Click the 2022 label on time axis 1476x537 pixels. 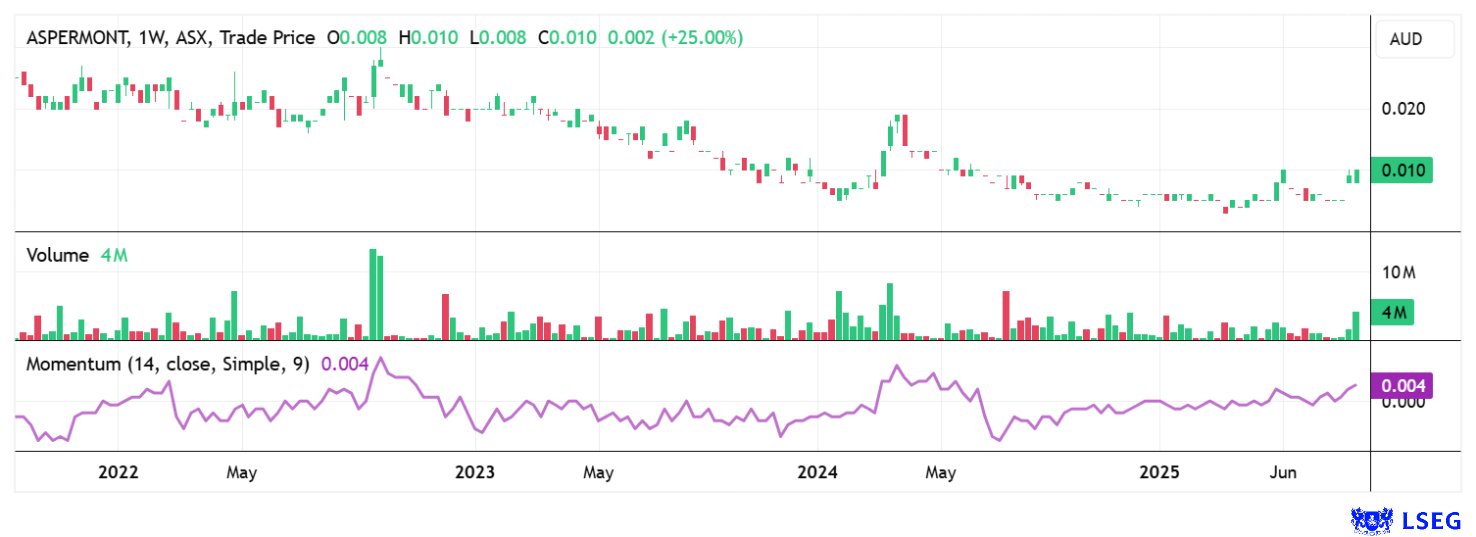pyautogui.click(x=117, y=472)
